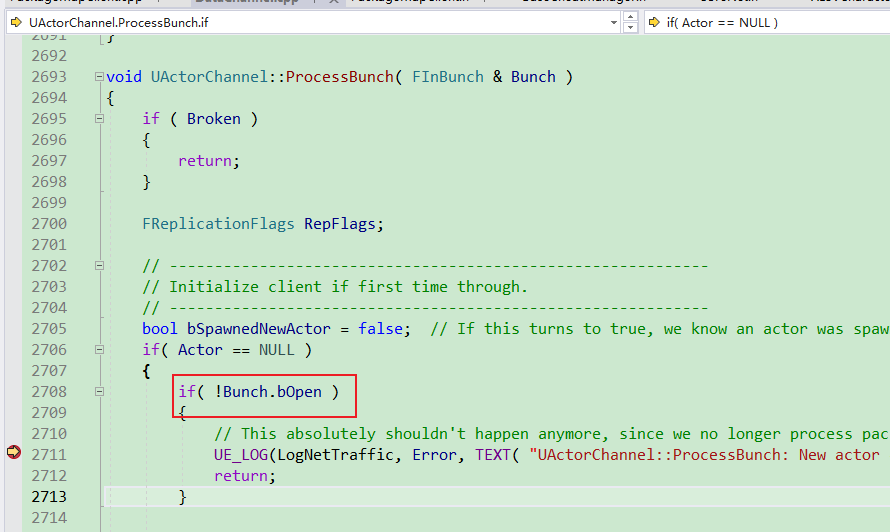The height and width of the screenshot is (532, 890).
Task: Click the 'LogNetTraffic' argument
Action: click(335, 455)
